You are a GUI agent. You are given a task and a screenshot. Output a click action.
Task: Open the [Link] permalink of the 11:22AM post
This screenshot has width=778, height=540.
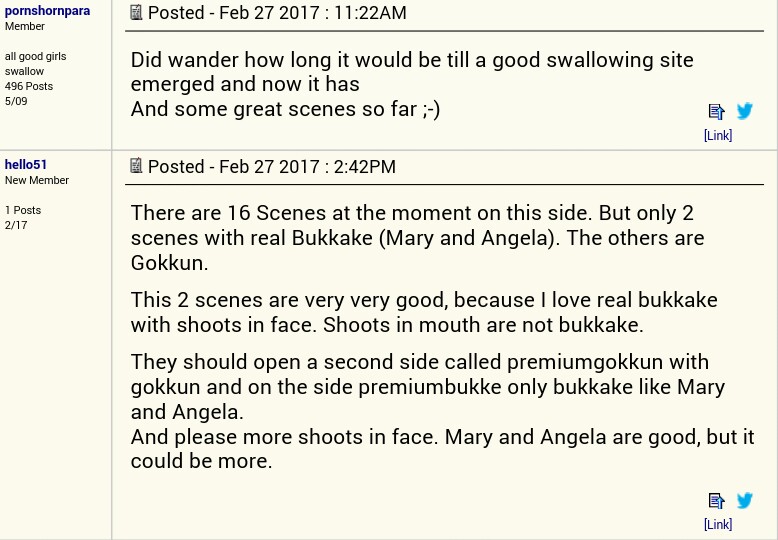[717, 135]
